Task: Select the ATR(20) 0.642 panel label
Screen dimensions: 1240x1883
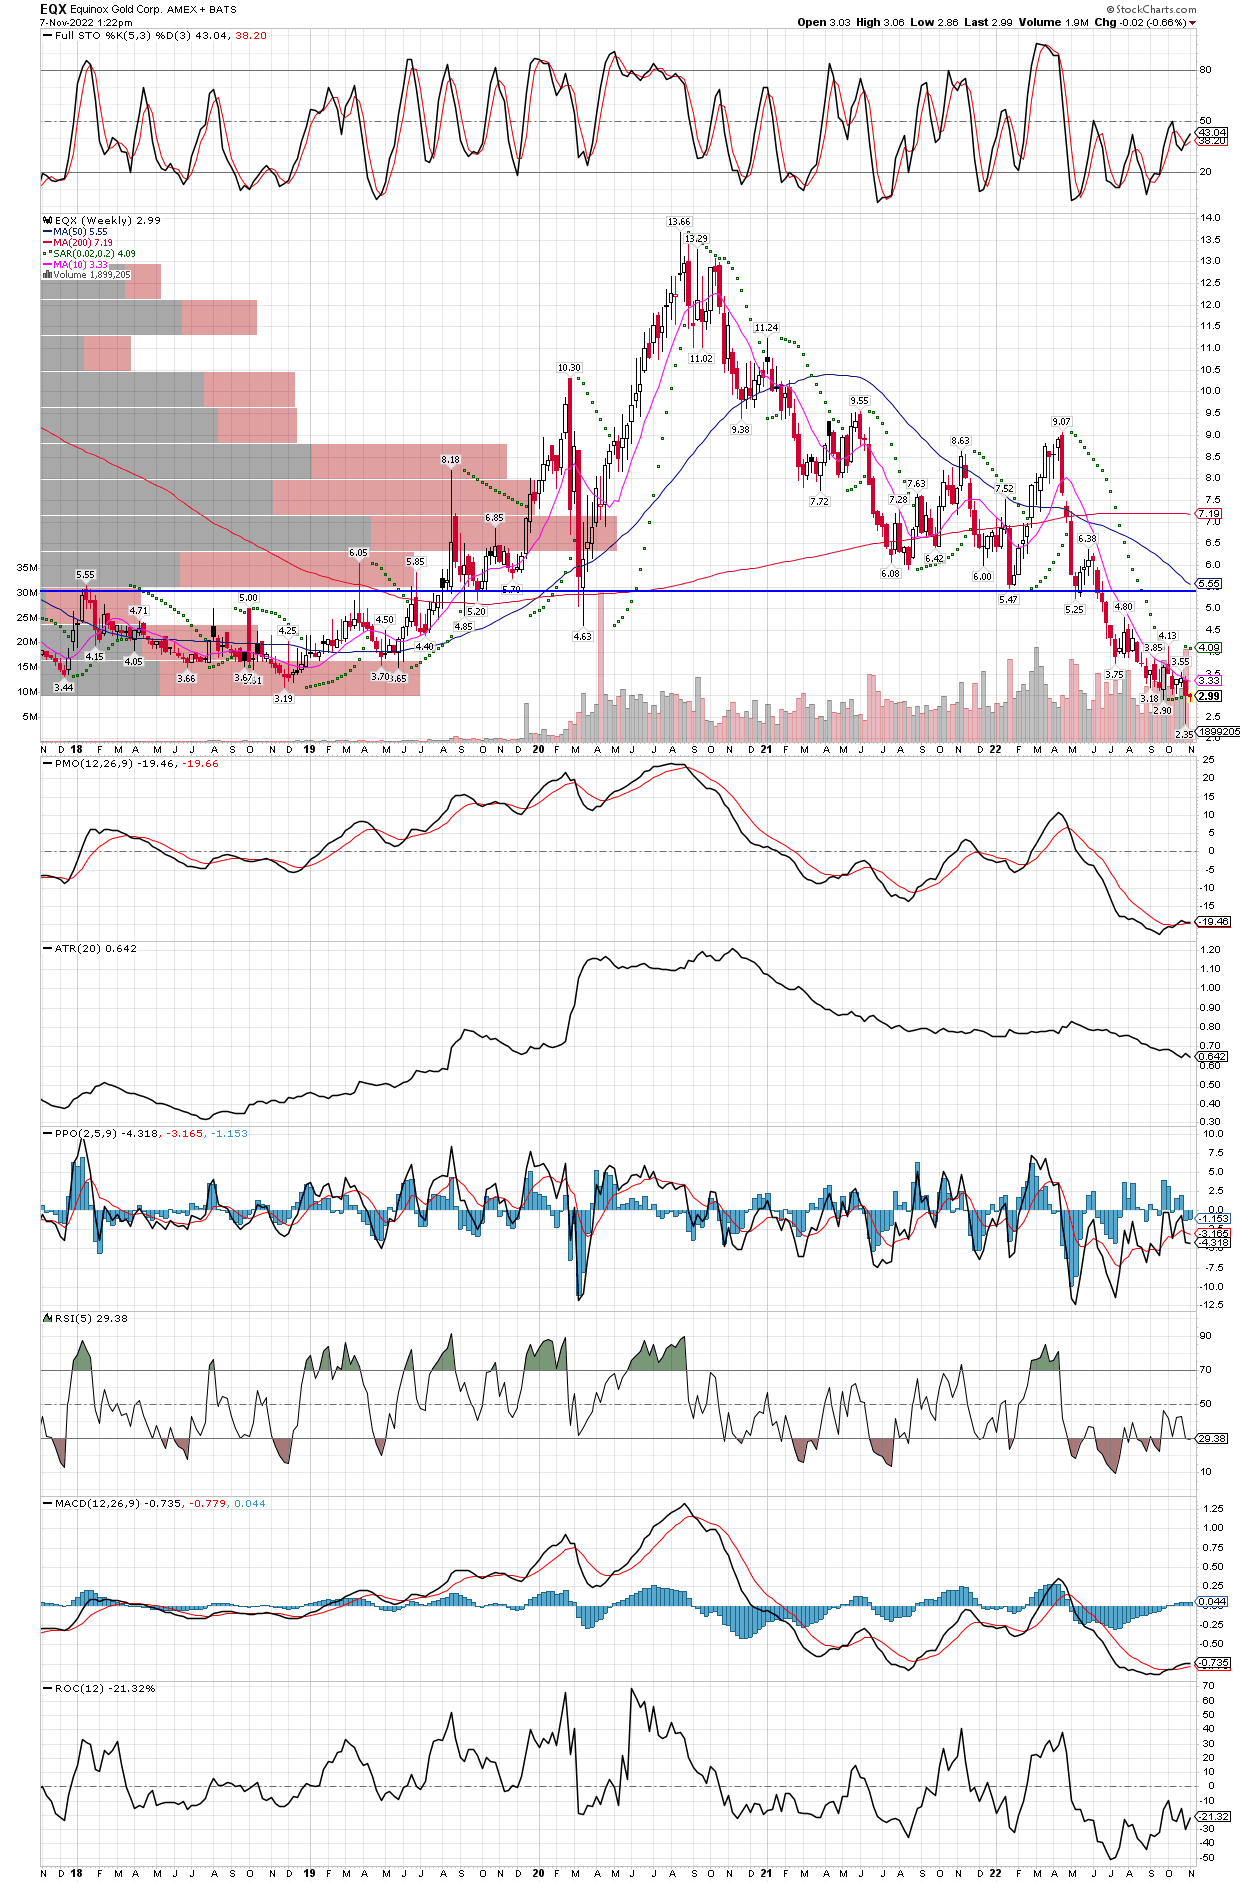Action: pos(95,949)
